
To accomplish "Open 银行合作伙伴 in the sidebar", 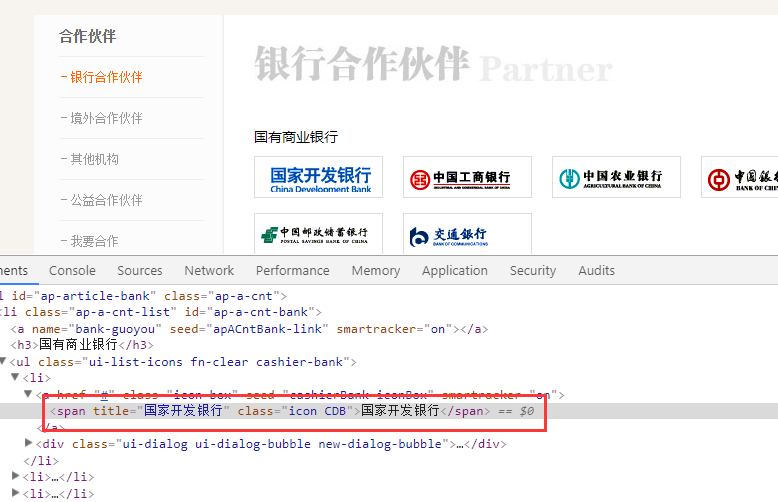I will 106,77.
